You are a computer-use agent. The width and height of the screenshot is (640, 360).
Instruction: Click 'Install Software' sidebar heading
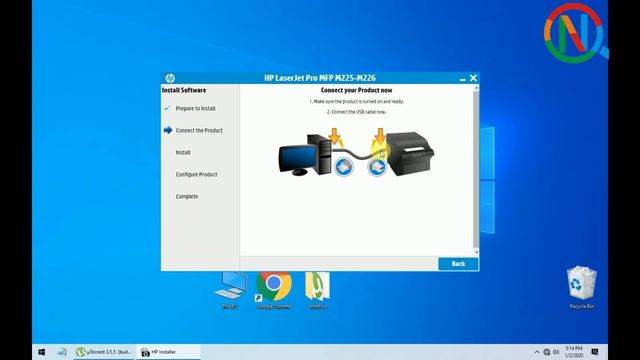[x=184, y=90]
